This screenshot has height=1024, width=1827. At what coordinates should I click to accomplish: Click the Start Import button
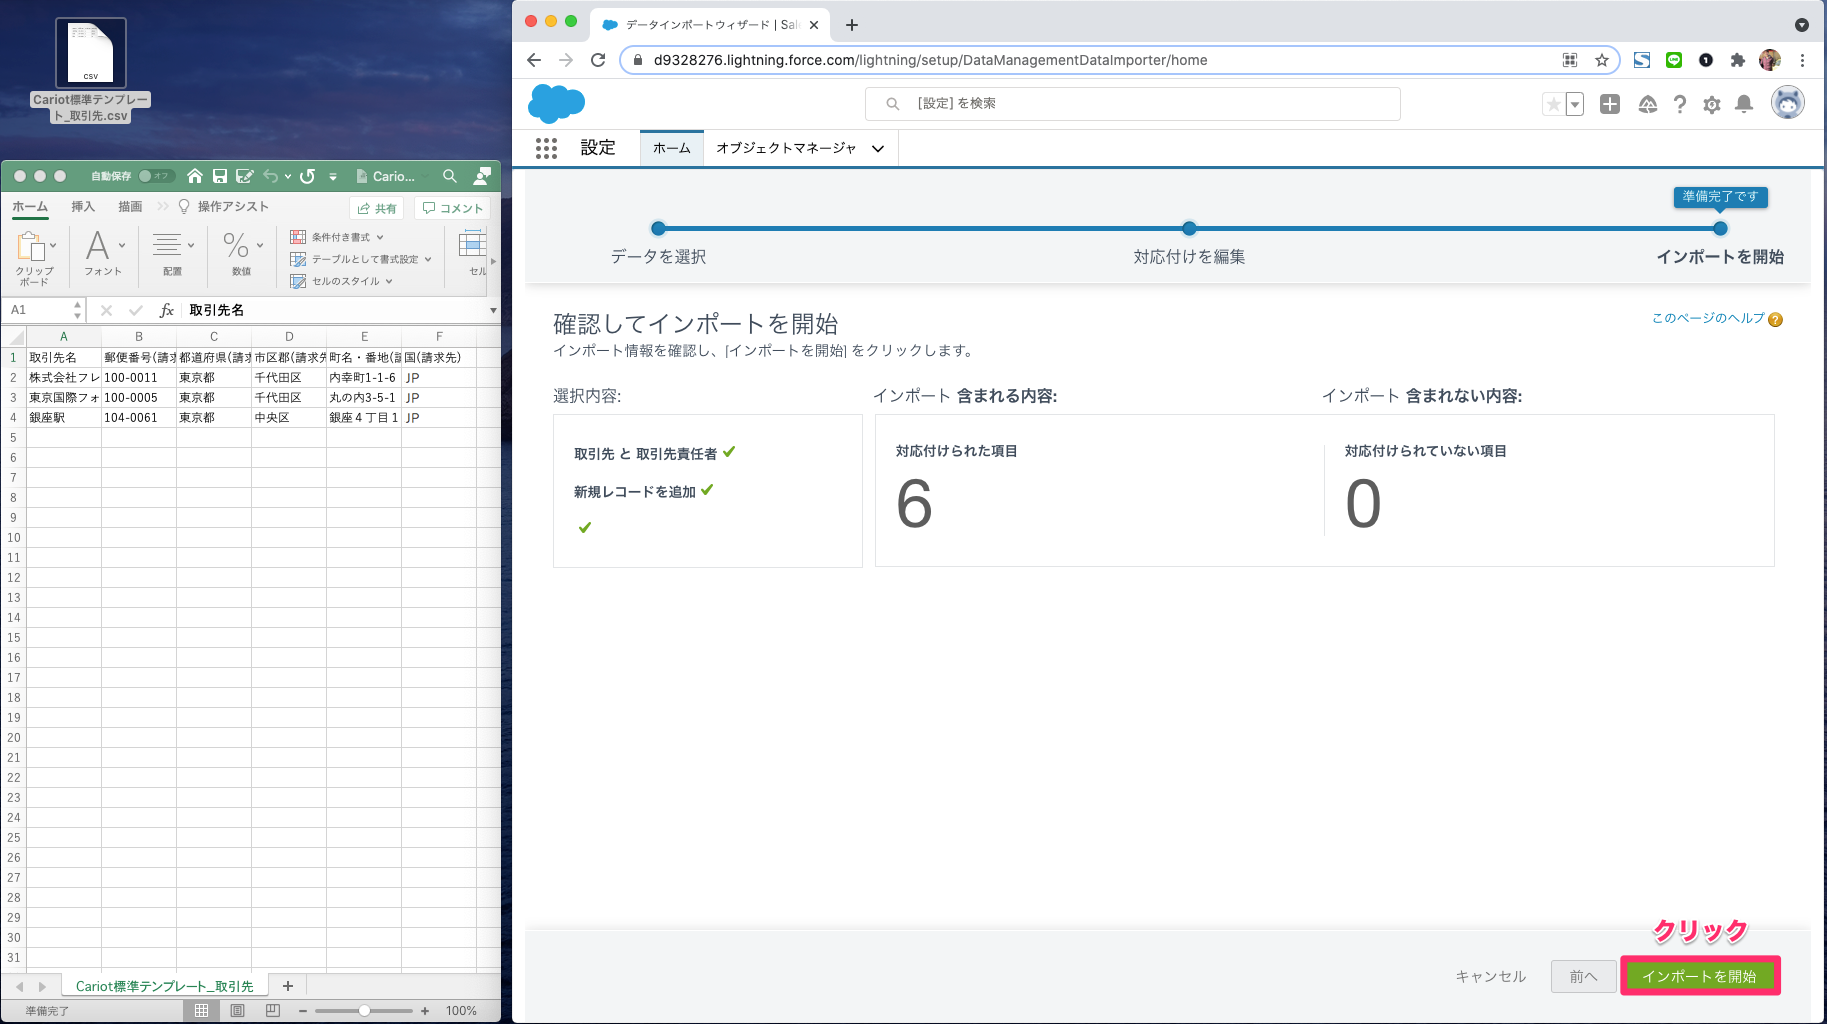point(1699,976)
